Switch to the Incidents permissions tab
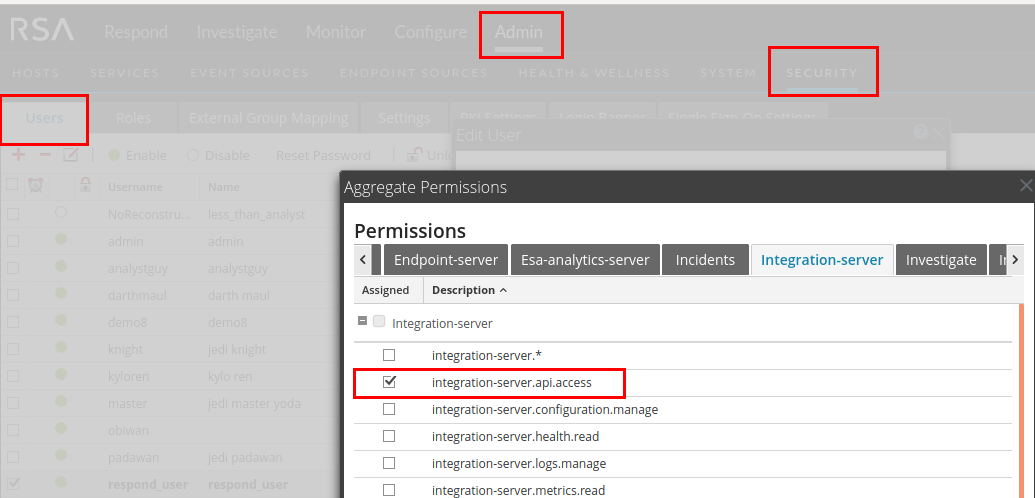This screenshot has height=498, width=1035. coord(705,259)
